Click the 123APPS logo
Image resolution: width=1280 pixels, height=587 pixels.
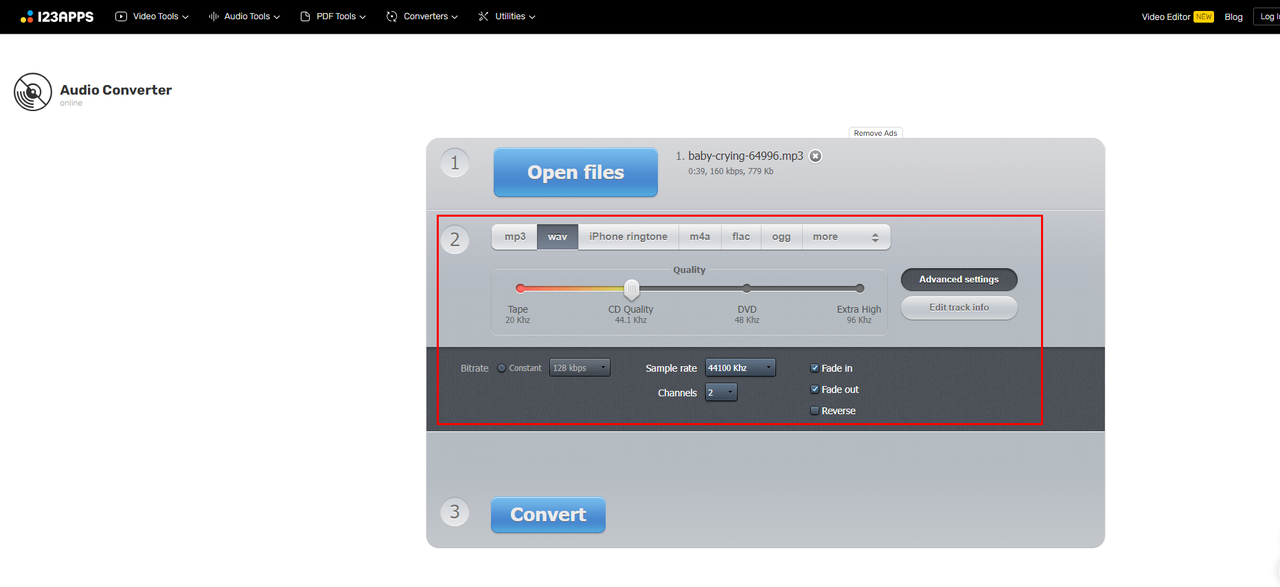[57, 16]
